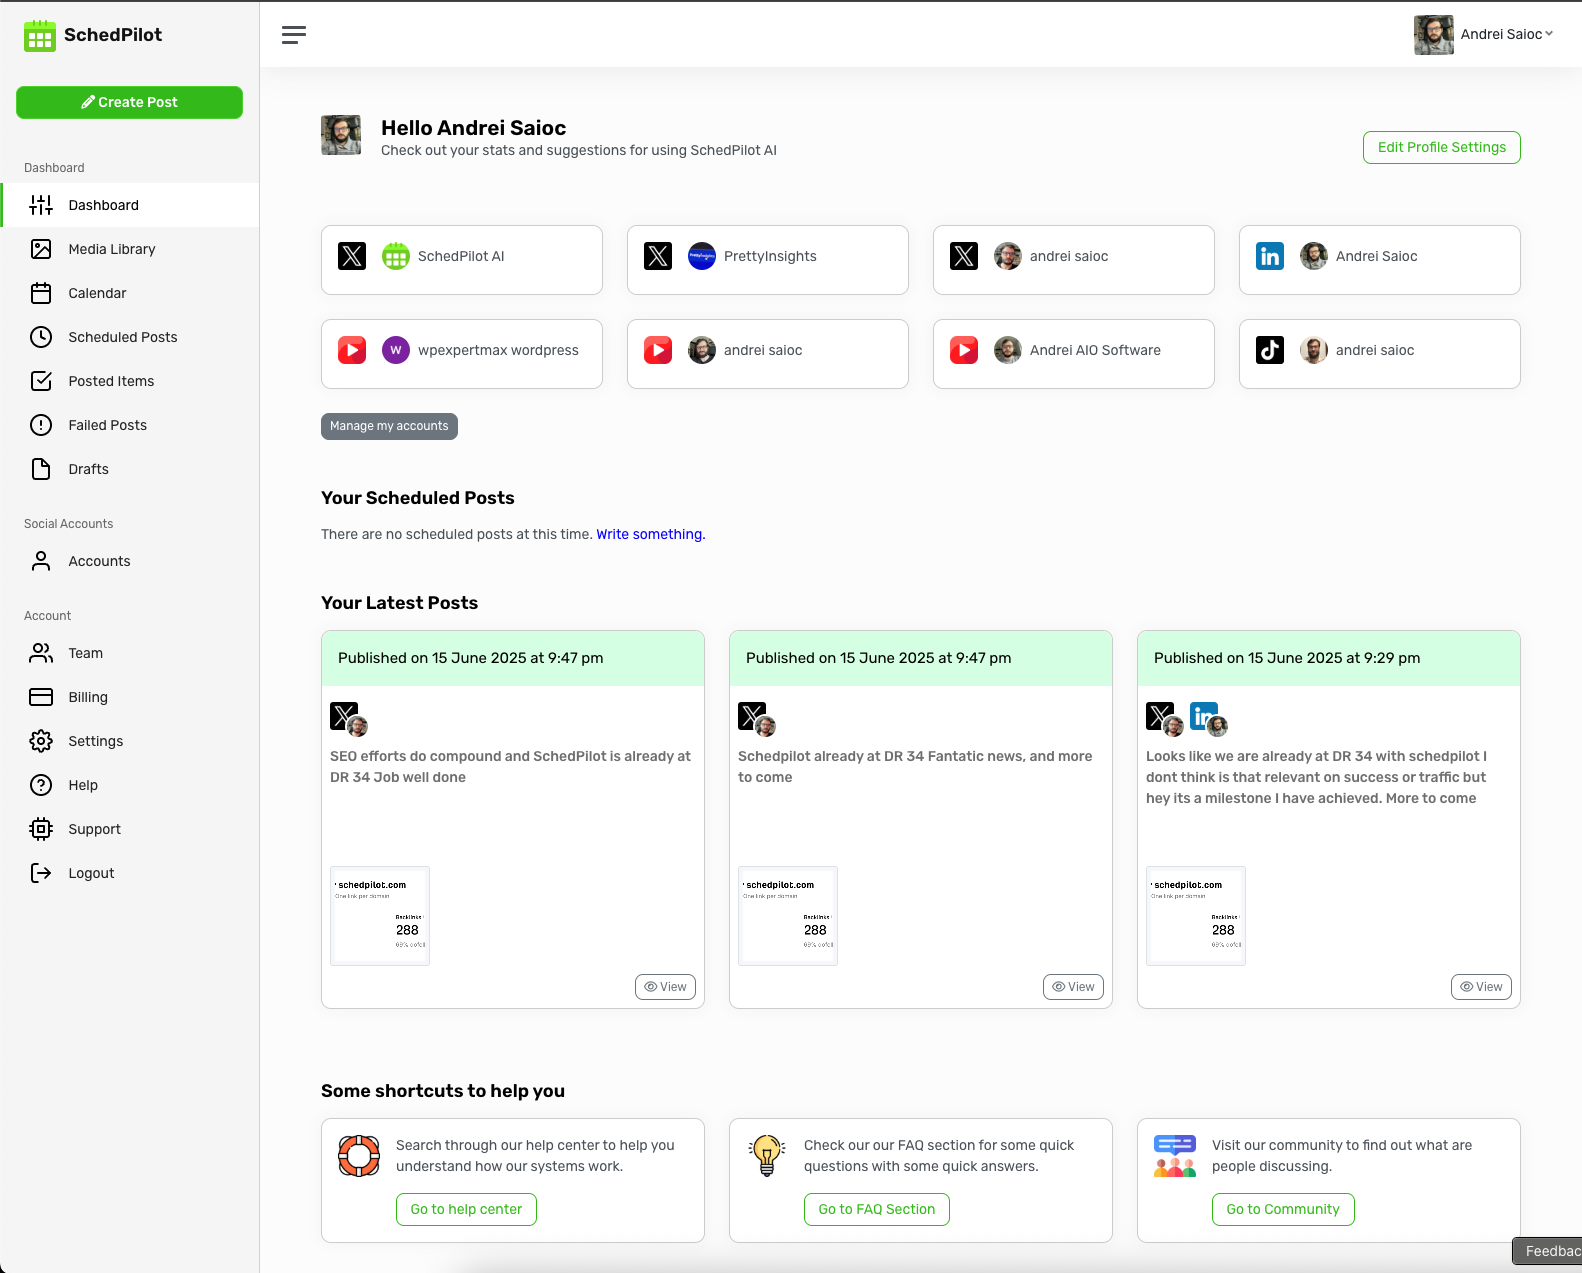Click the X icon on SchedPilot AI card
The width and height of the screenshot is (1582, 1273).
[352, 256]
